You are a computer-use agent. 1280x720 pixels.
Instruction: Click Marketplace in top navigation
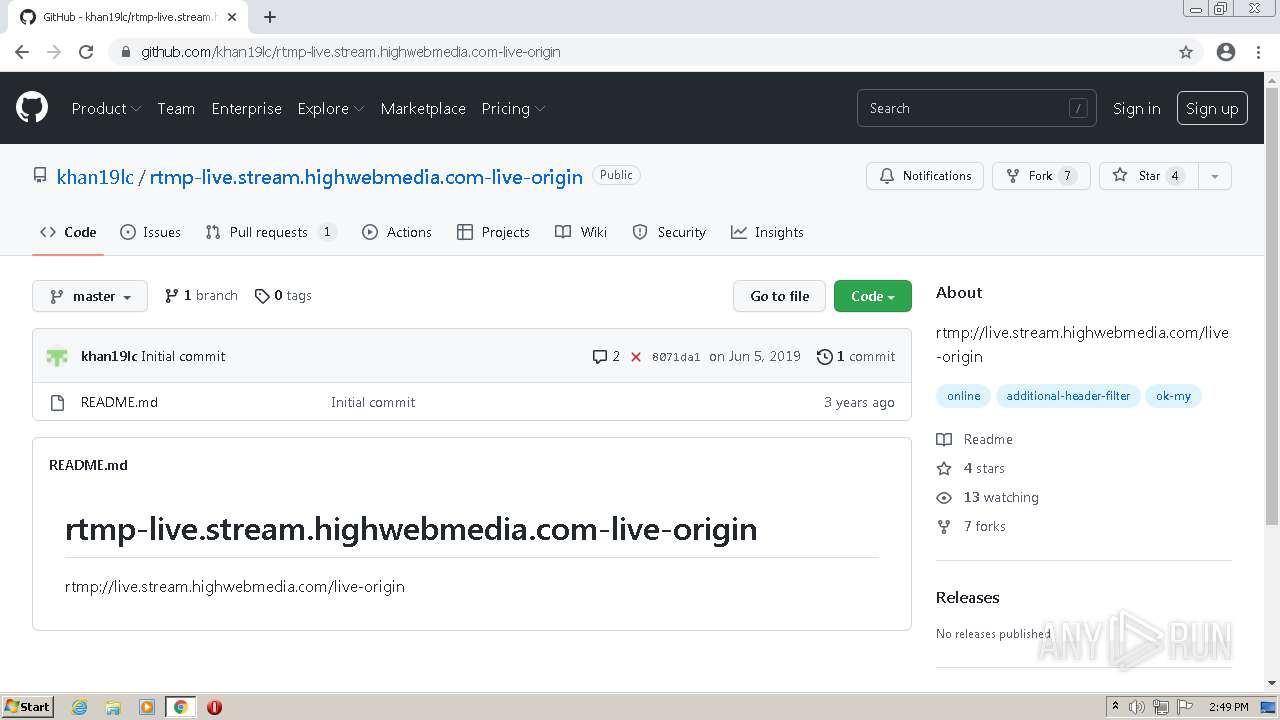pyautogui.click(x=423, y=108)
